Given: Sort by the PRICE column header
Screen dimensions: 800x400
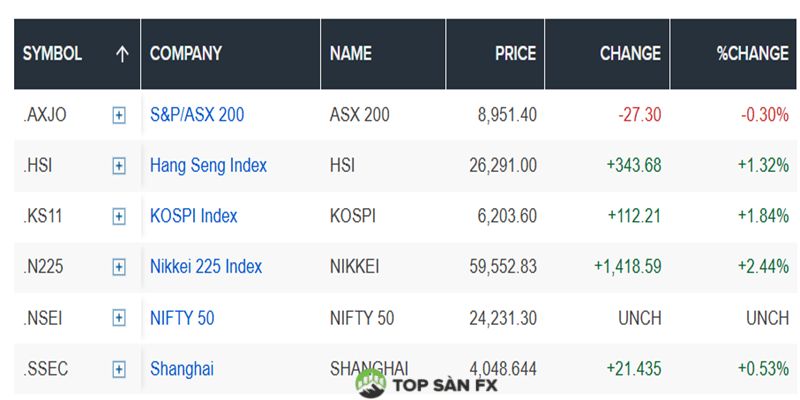Looking at the screenshot, I should (x=515, y=54).
